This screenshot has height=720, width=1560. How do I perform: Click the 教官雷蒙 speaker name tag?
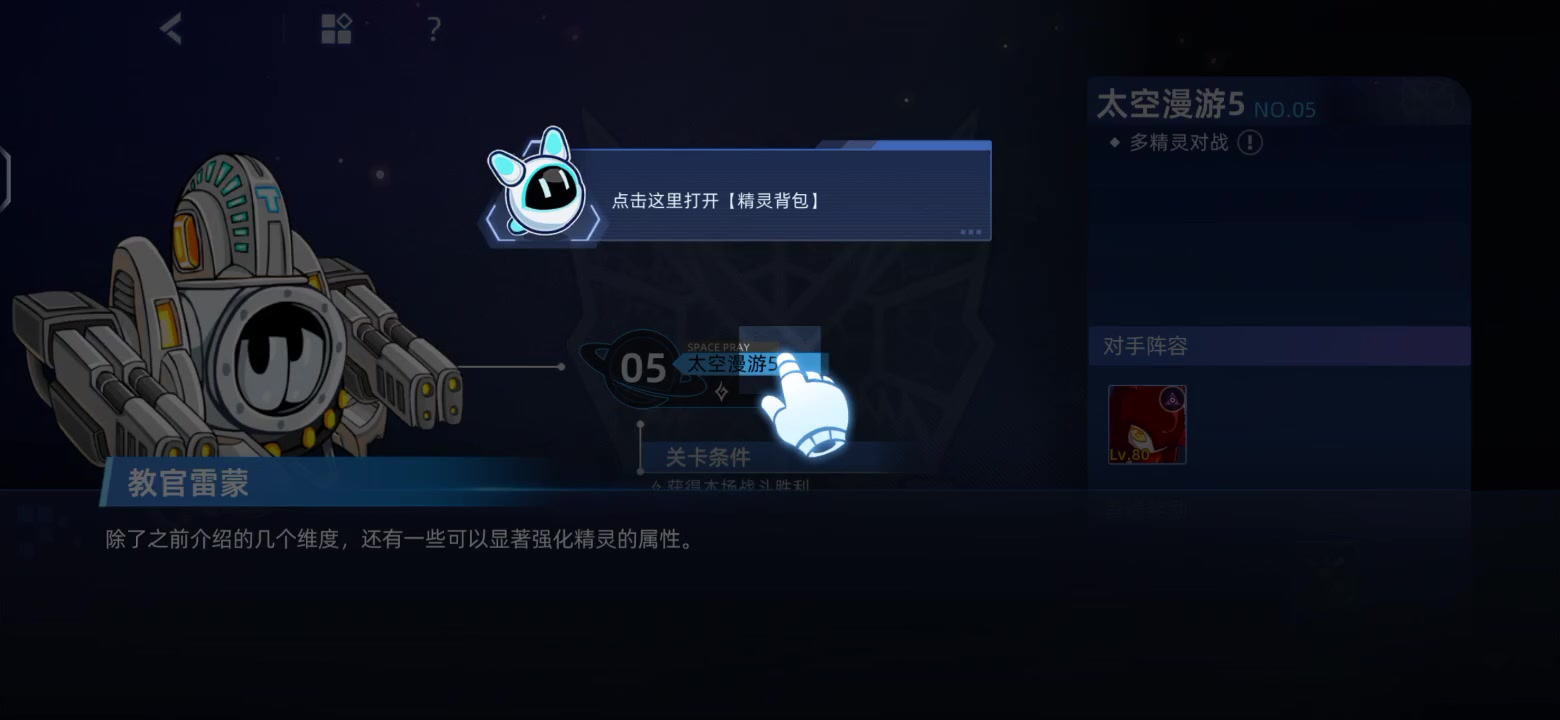pos(188,483)
